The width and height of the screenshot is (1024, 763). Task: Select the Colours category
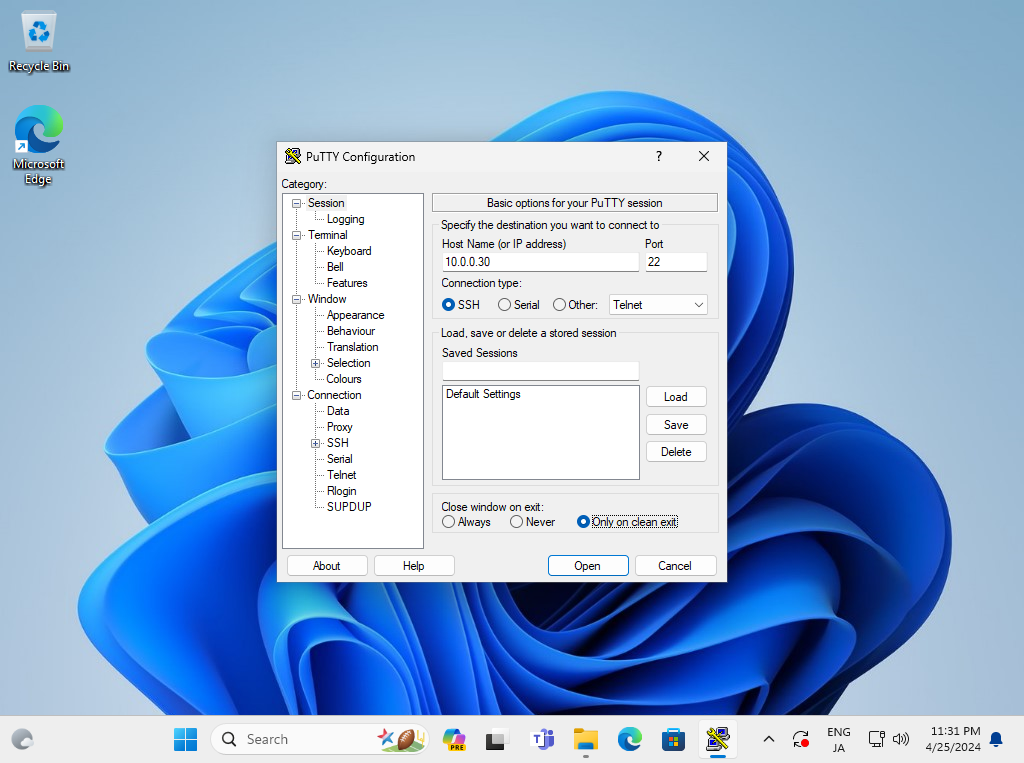pyautogui.click(x=344, y=379)
